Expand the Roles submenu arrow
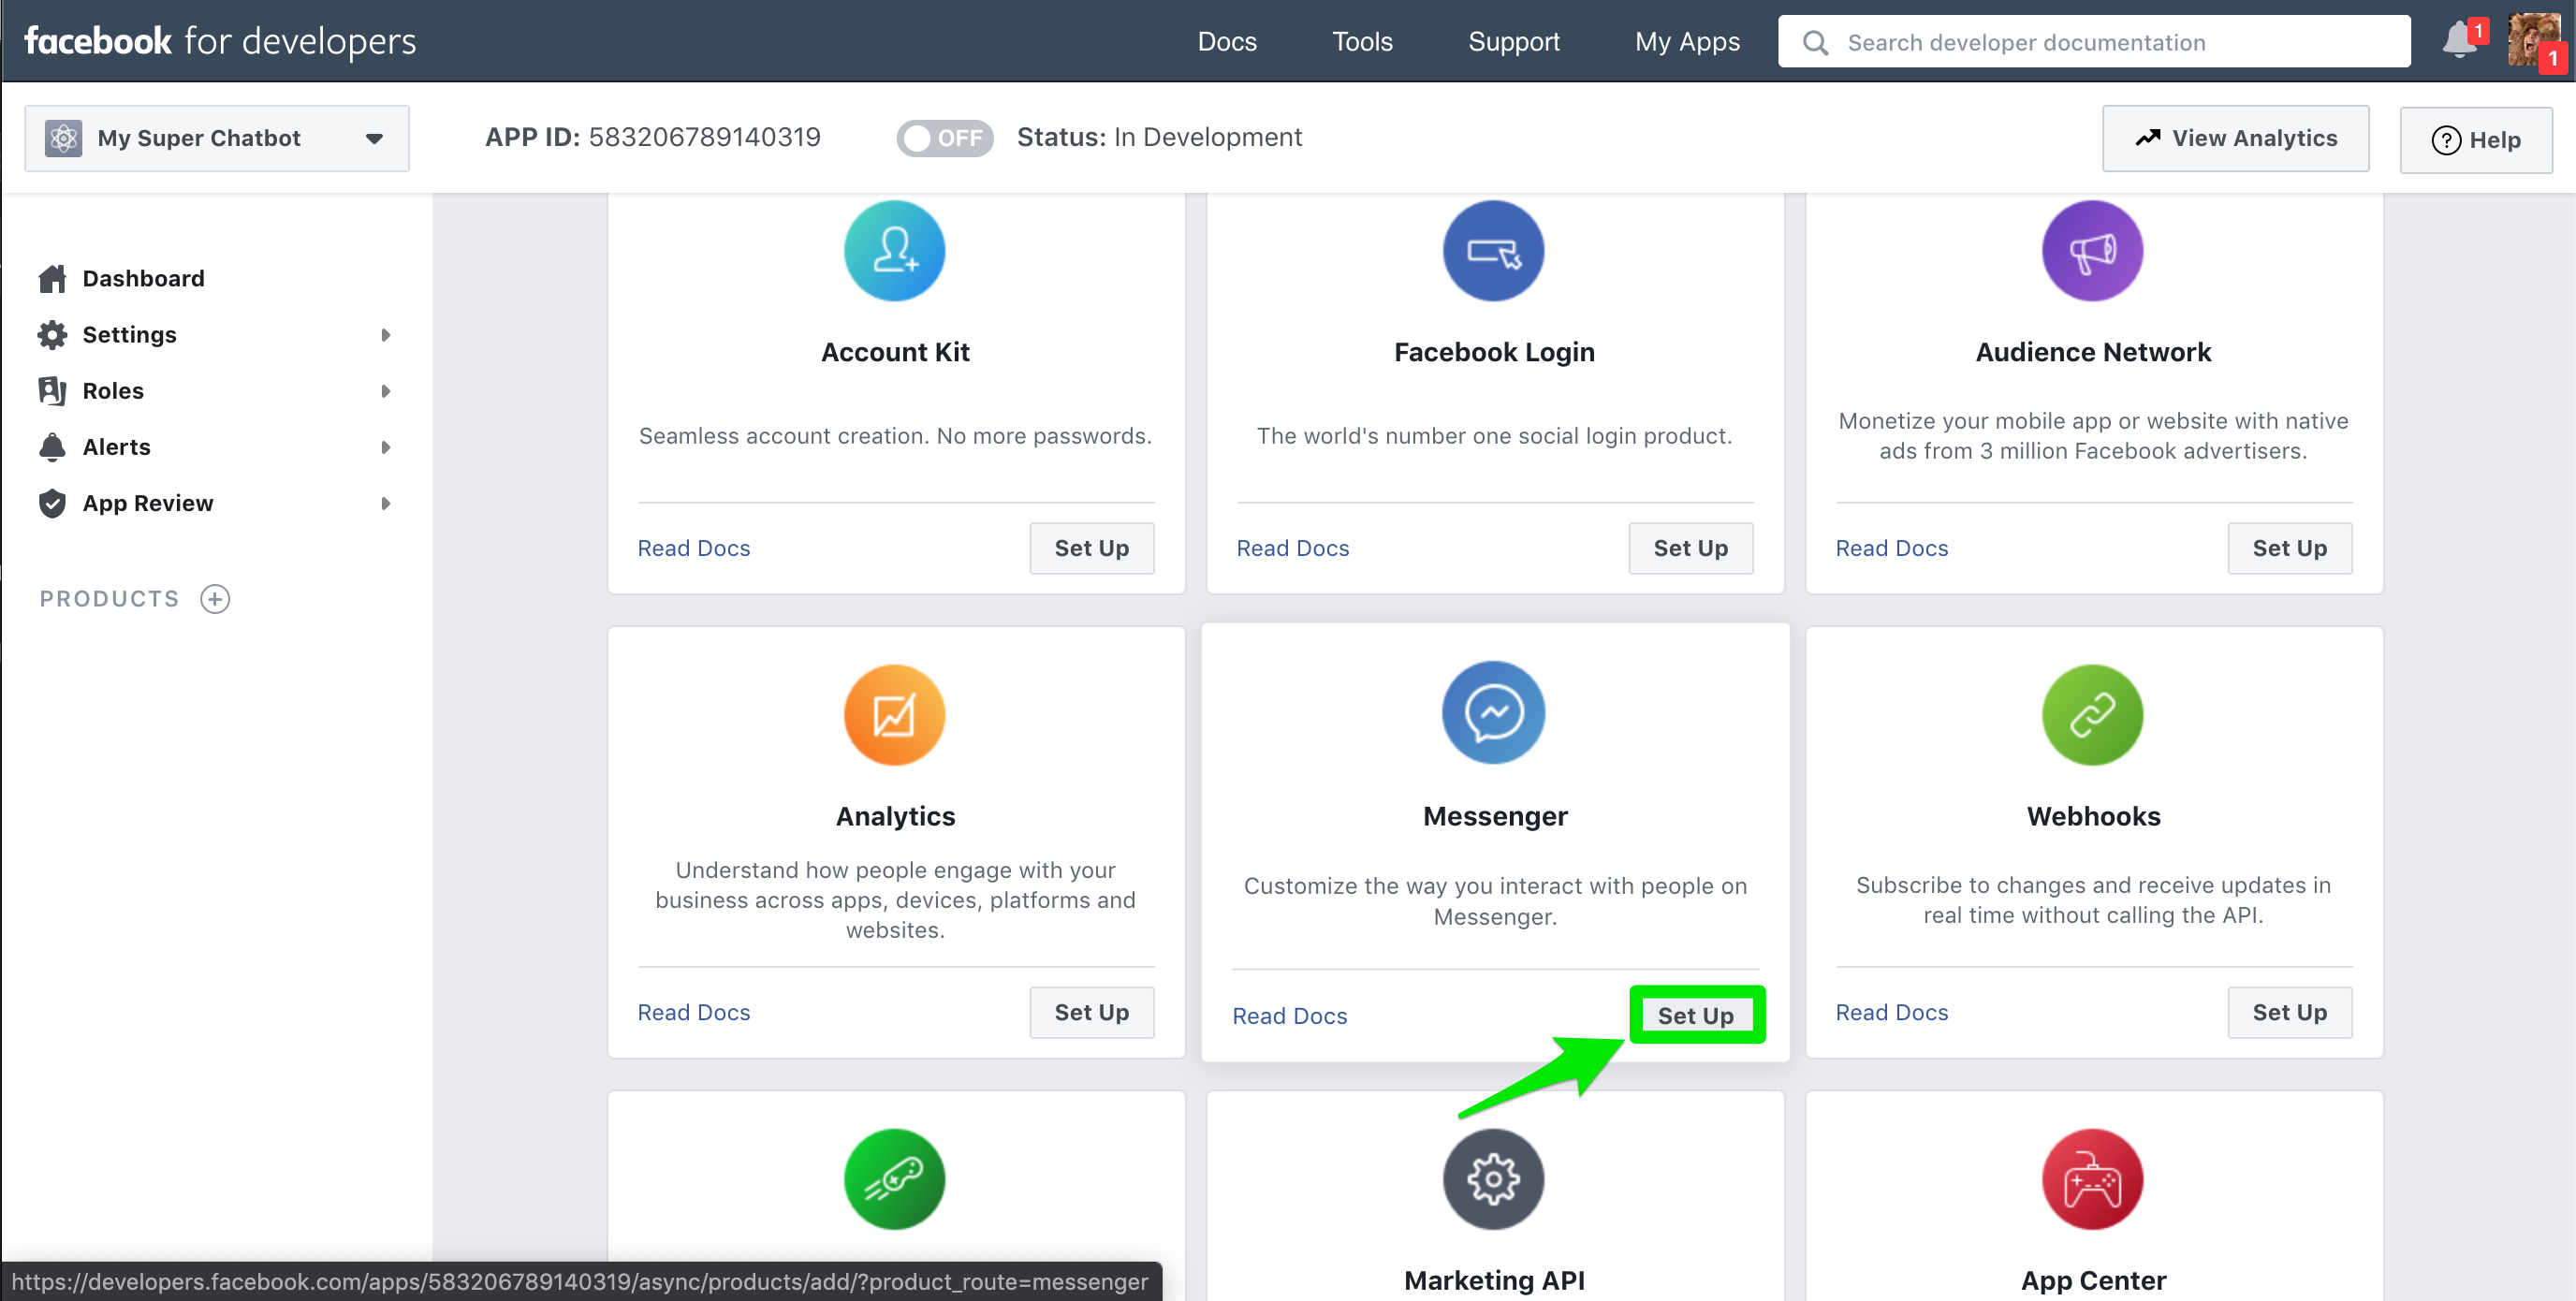2576x1301 pixels. (x=385, y=390)
